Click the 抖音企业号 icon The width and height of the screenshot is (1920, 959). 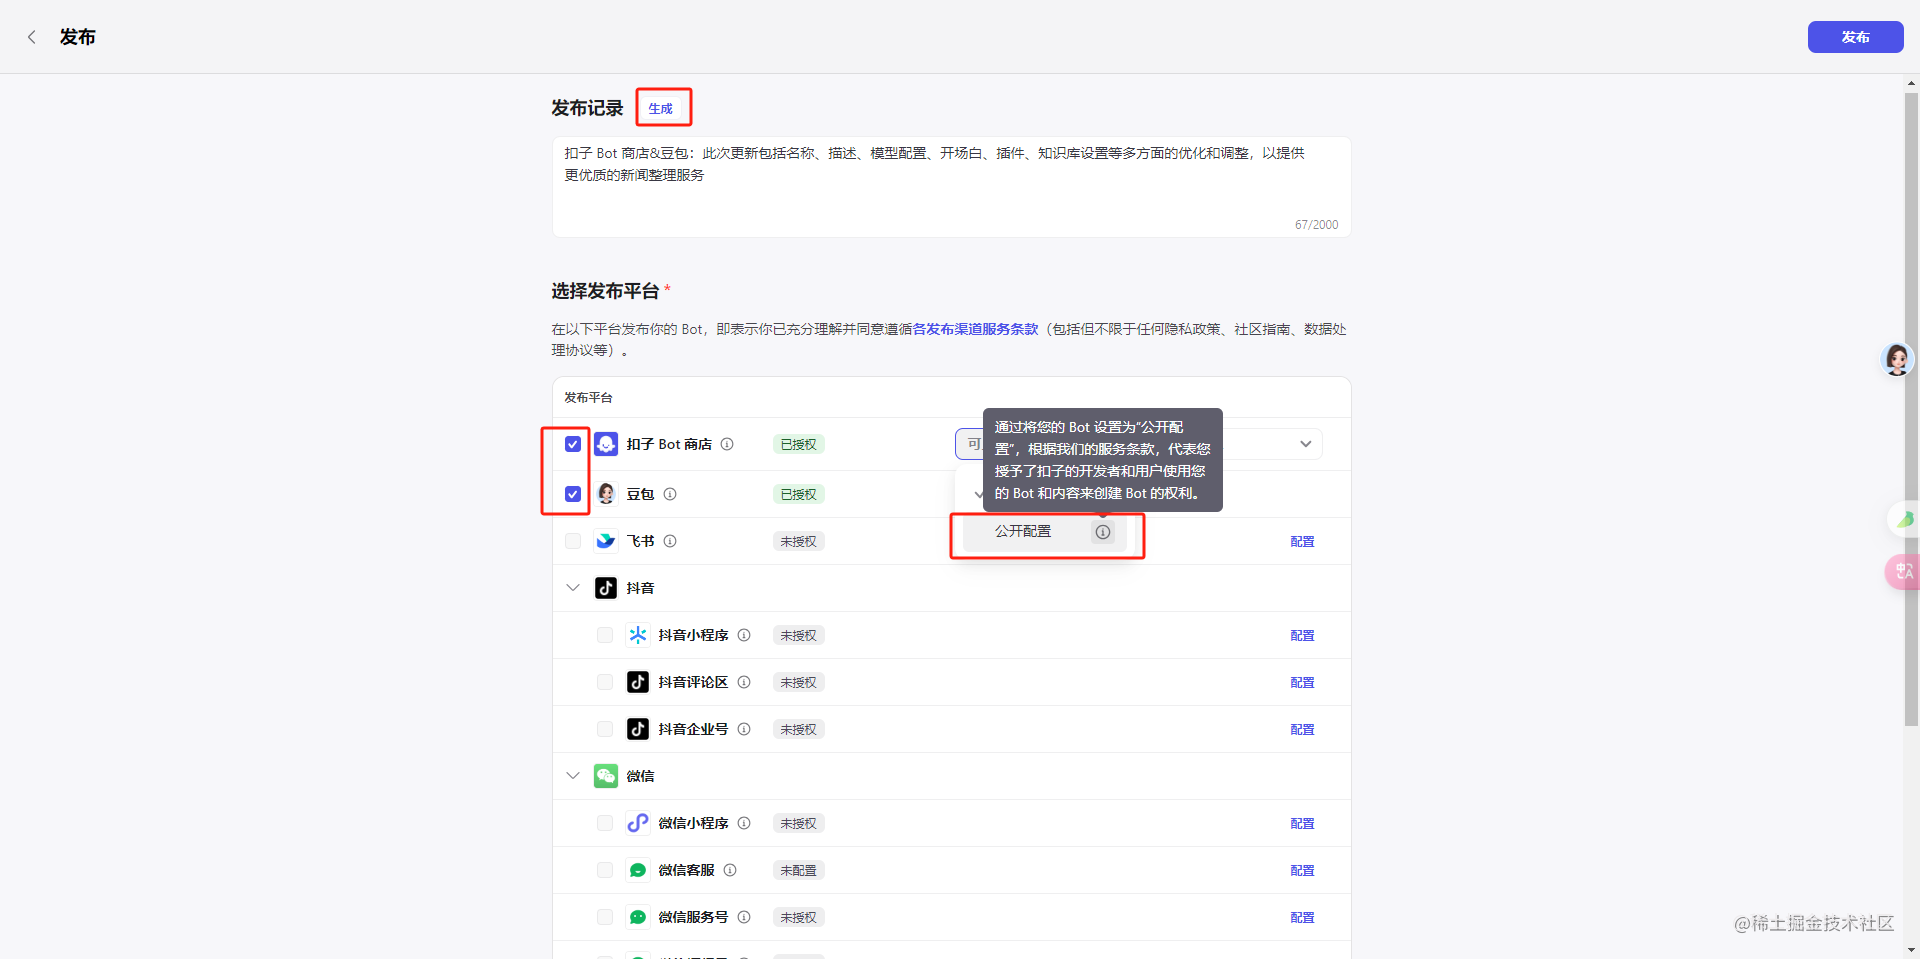coord(638,729)
